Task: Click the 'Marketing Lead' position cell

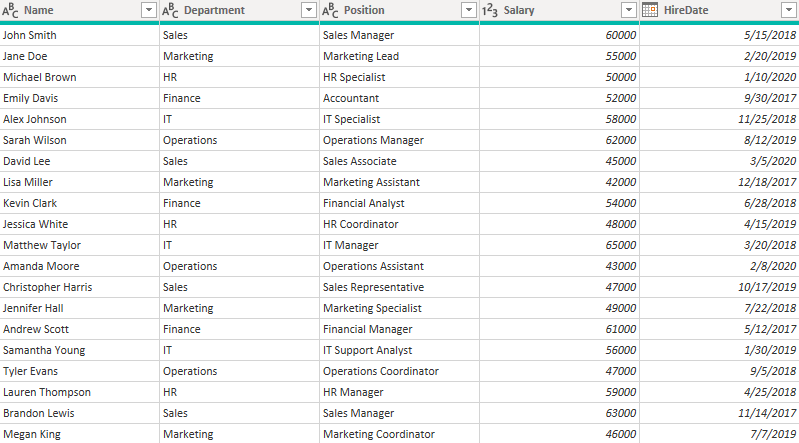Action: click(400, 56)
